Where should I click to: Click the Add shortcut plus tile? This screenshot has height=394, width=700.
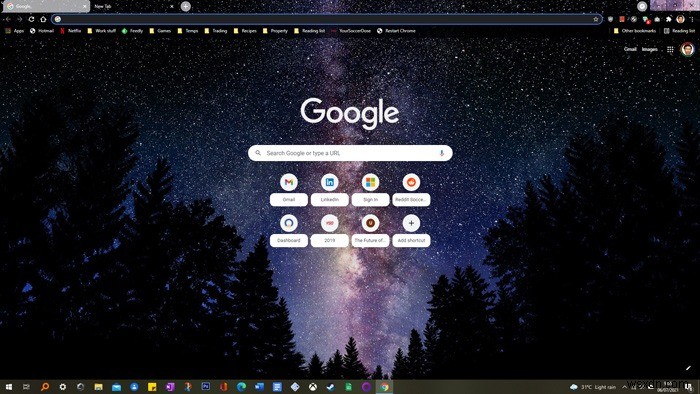click(411, 230)
